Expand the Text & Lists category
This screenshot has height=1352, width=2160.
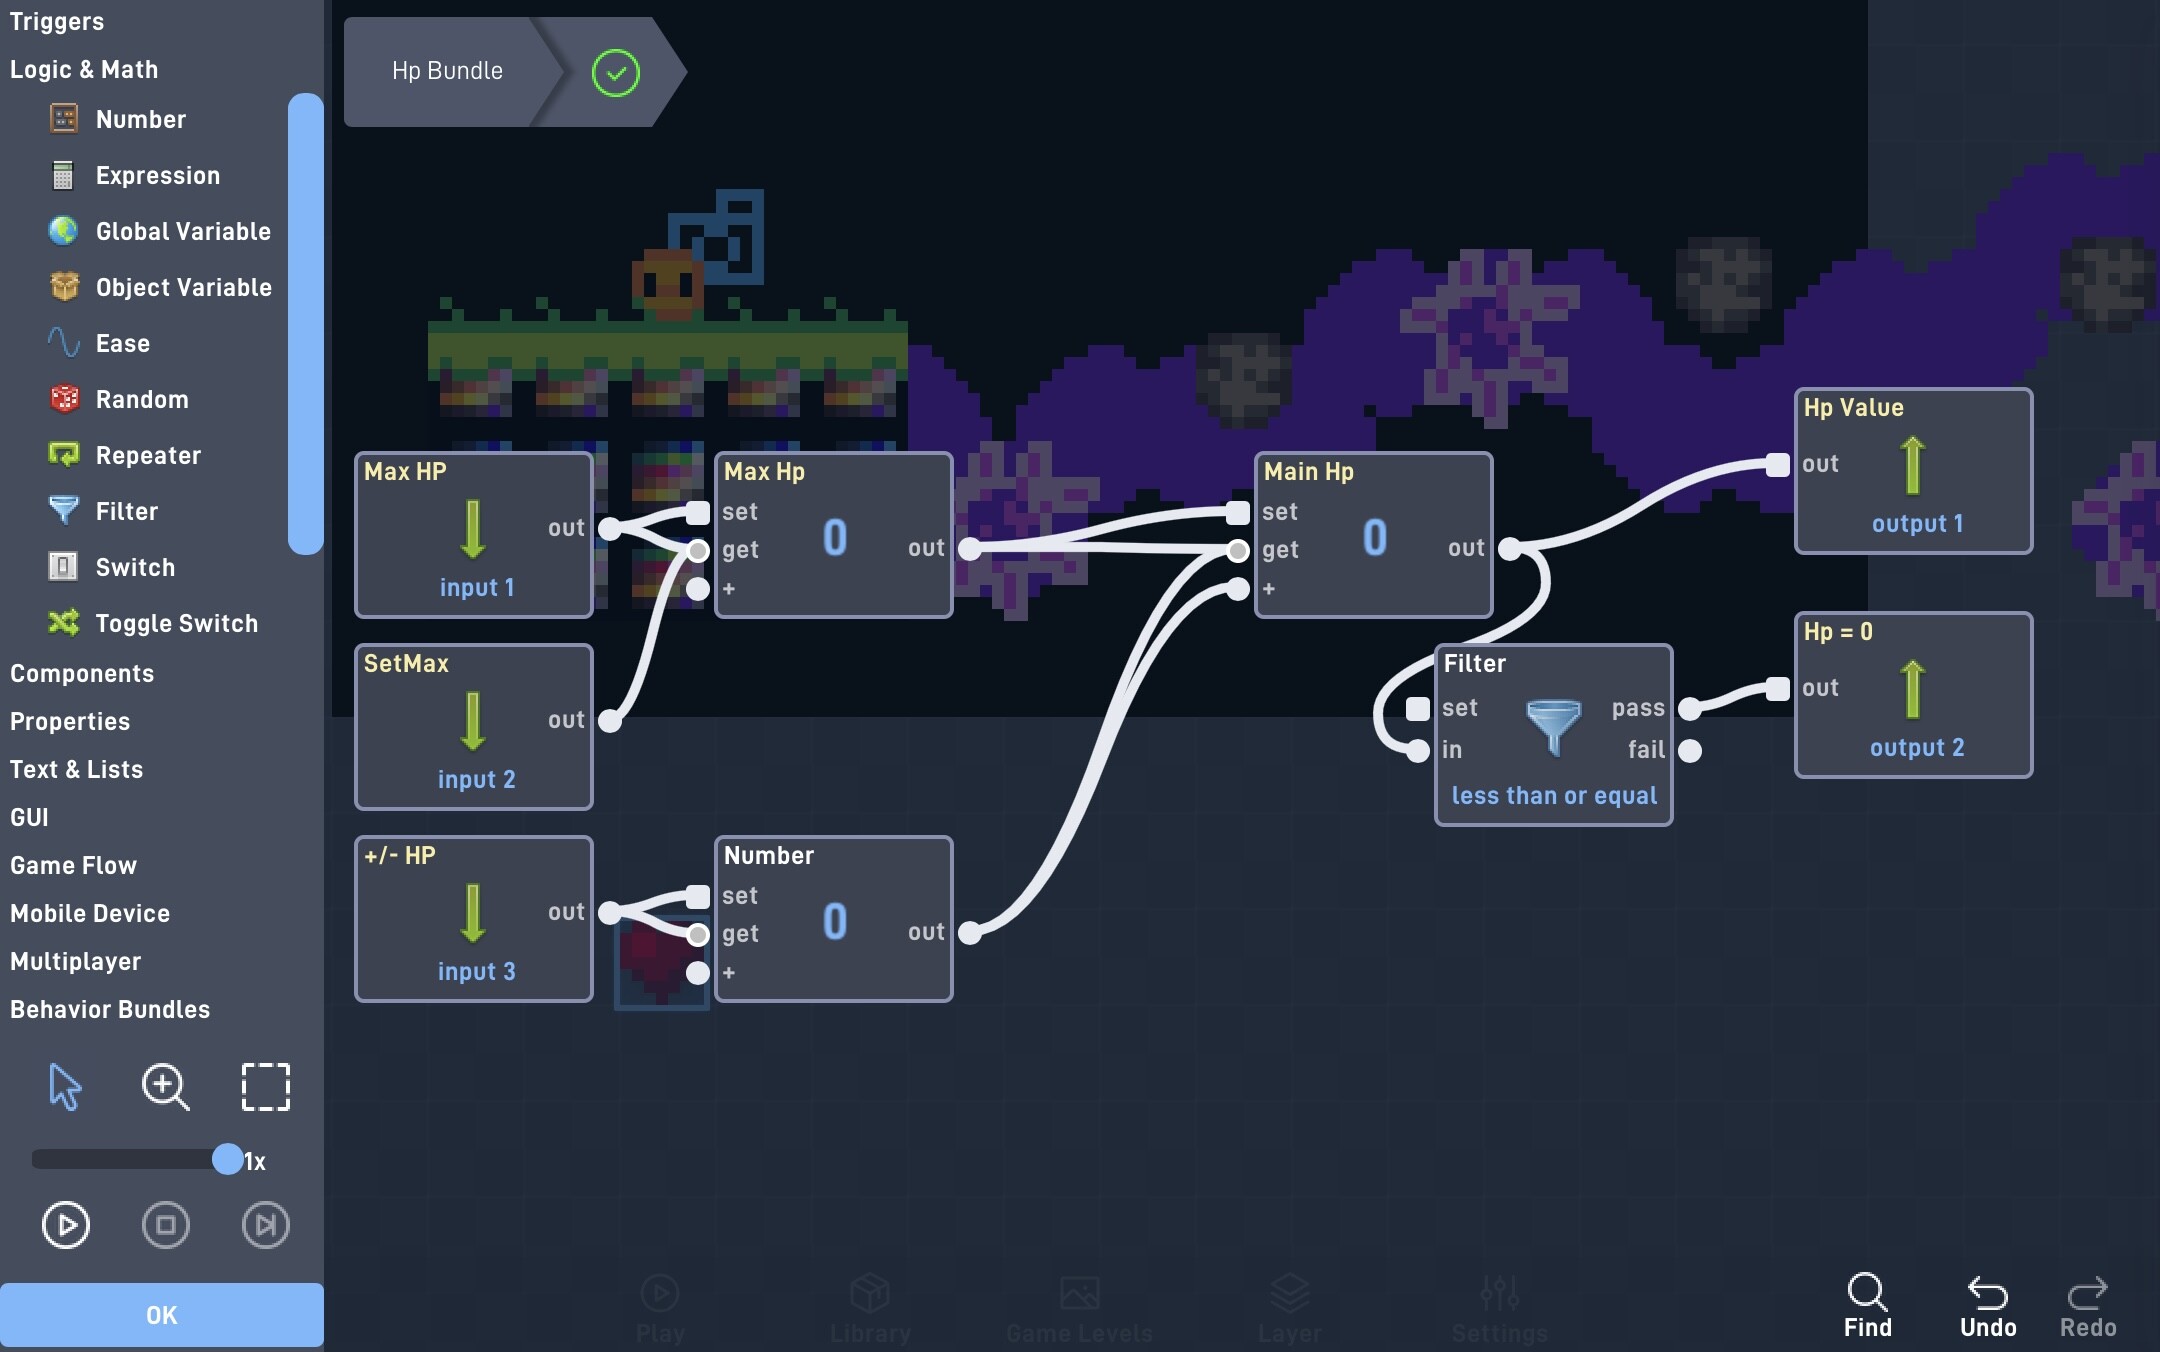[x=76, y=769]
